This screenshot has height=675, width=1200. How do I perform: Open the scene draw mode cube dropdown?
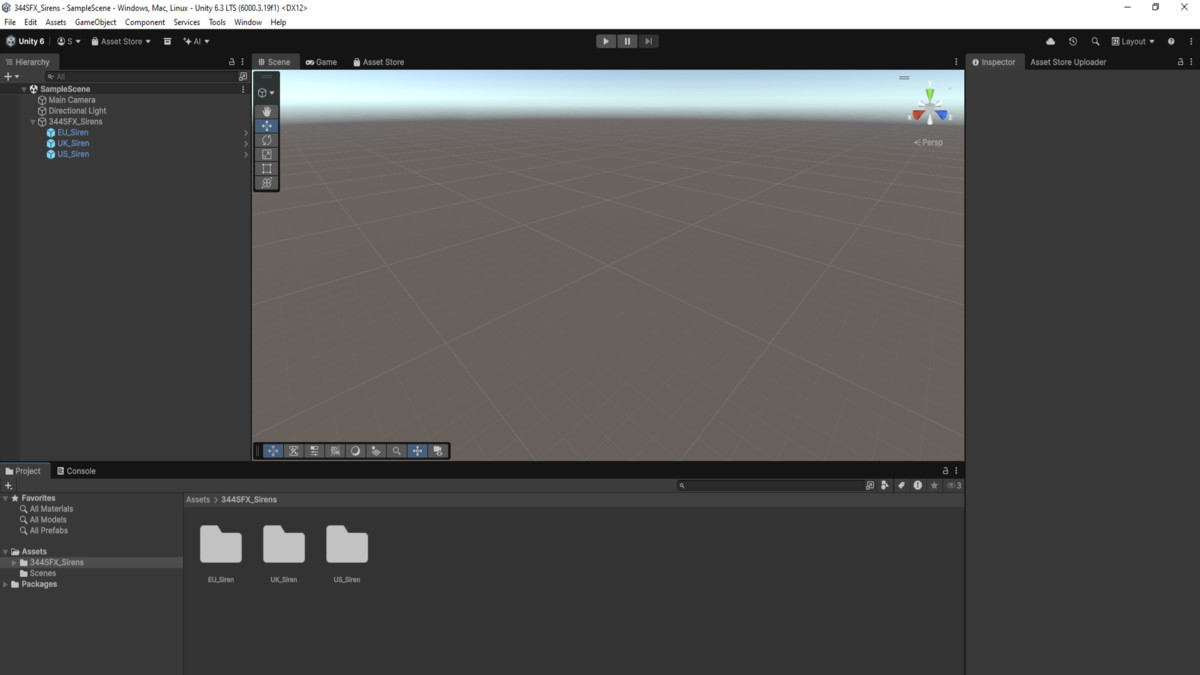pyautogui.click(x=266, y=93)
